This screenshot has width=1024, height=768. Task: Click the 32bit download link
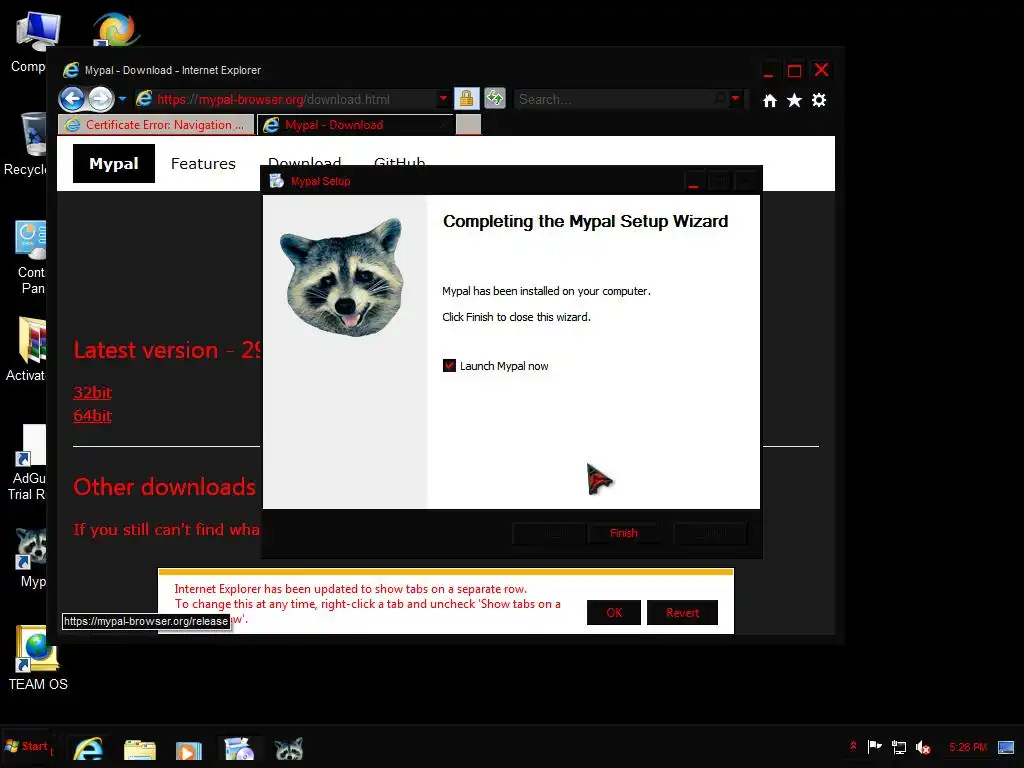92,392
